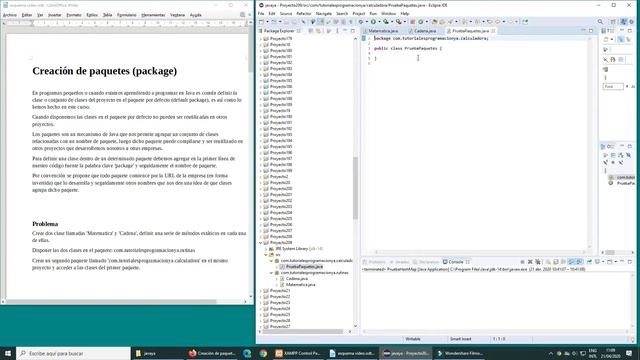Click the Run button in the Eclipse toolbar
640x360 pixels.
coord(373,22)
